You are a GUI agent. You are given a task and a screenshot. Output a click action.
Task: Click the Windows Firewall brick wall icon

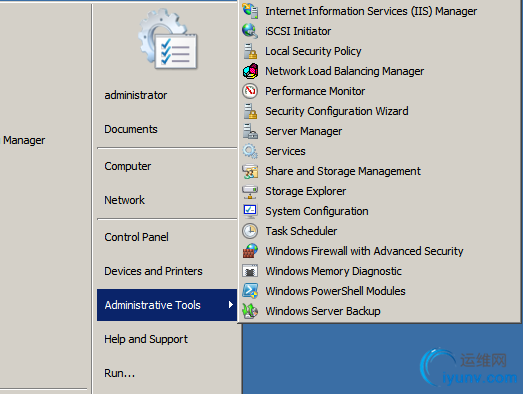pos(250,251)
